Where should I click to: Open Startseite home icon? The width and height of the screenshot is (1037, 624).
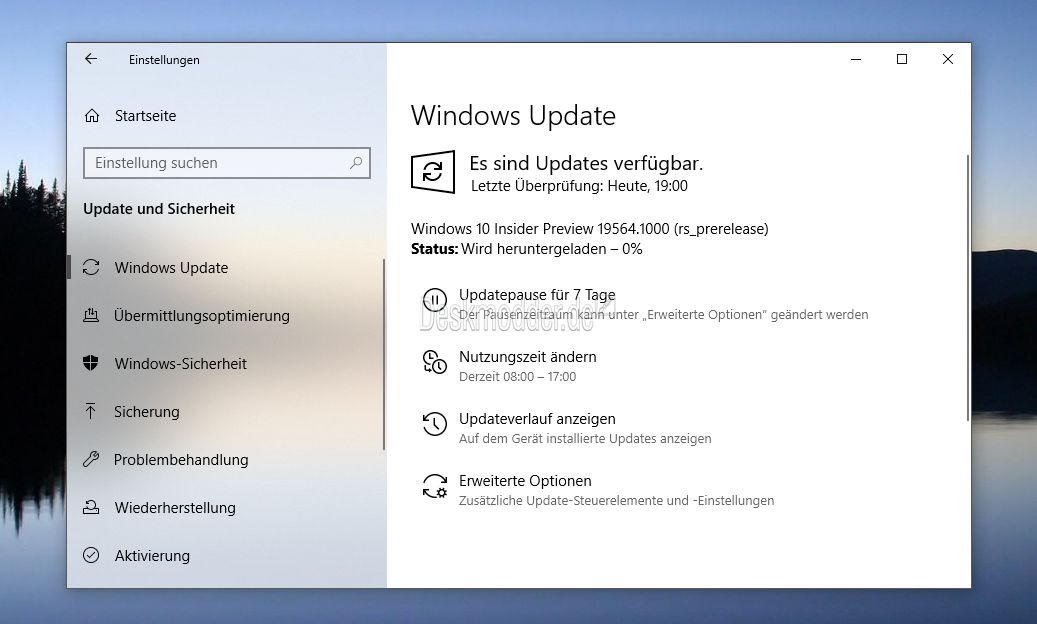pos(92,116)
